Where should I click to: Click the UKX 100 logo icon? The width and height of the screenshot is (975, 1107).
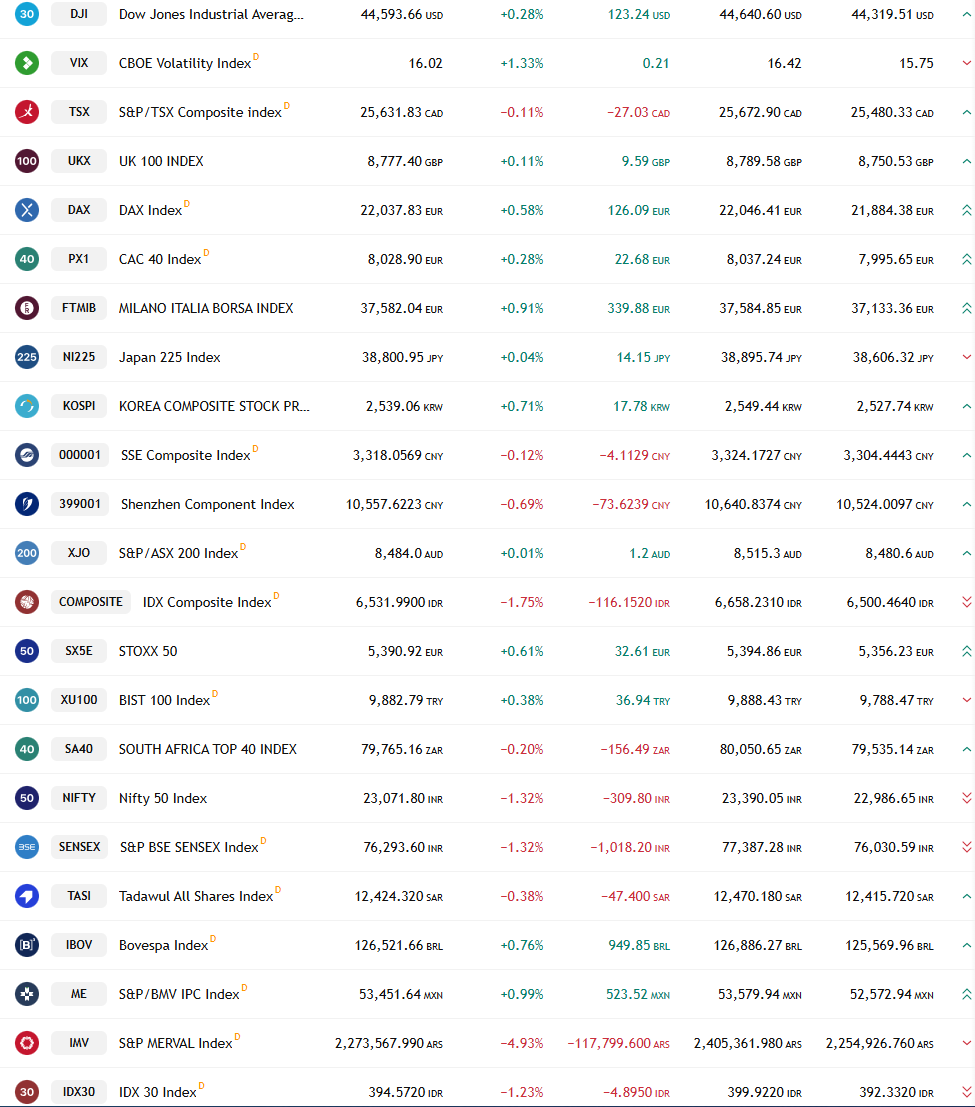(27, 161)
